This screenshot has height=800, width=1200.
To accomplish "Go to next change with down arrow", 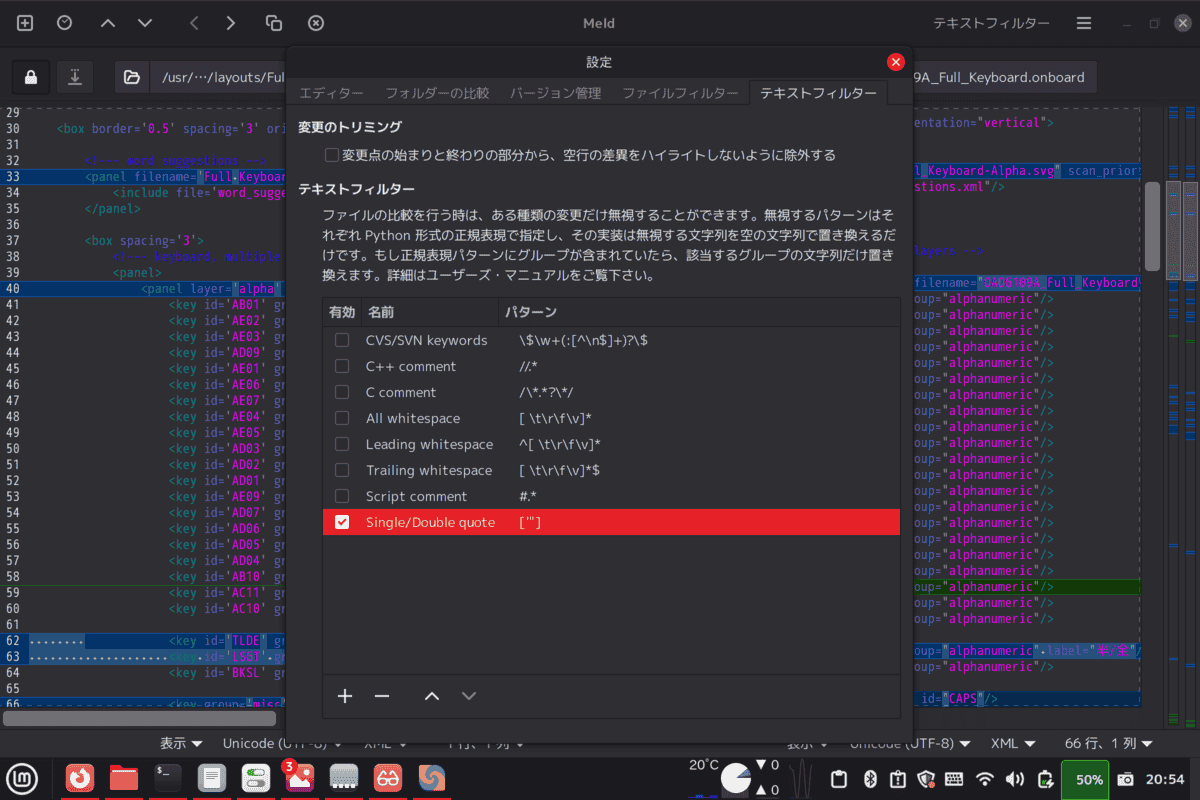I will [145, 23].
